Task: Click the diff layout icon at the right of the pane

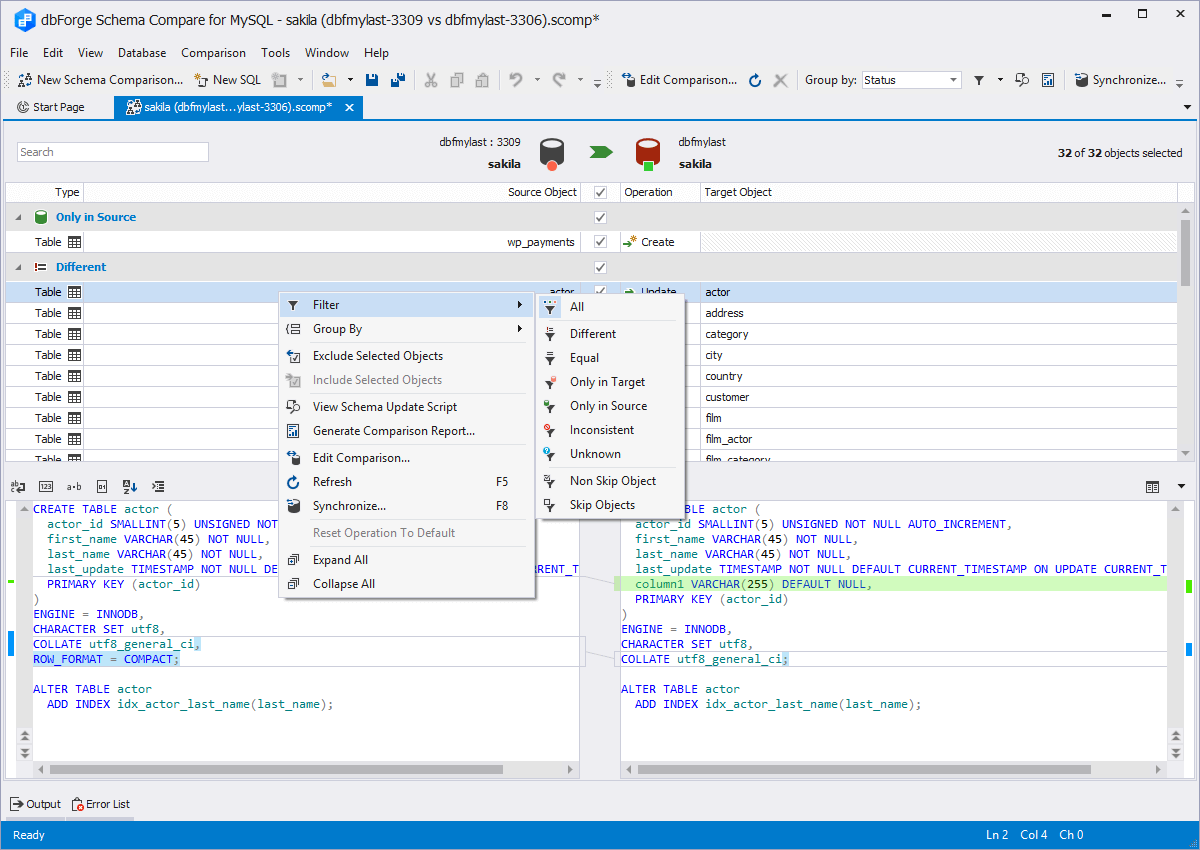Action: point(1152,486)
